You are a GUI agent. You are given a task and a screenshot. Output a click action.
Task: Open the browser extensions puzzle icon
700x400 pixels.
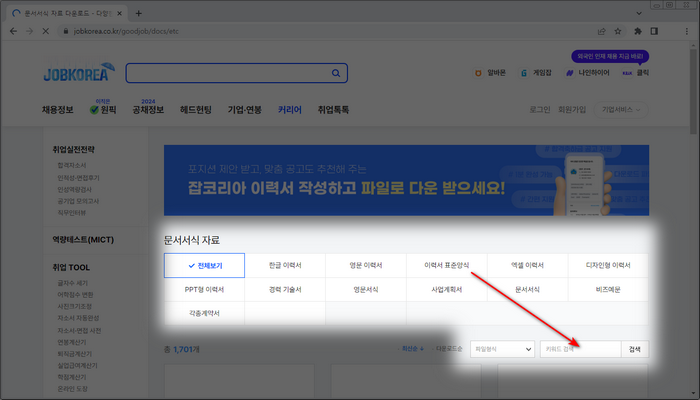pyautogui.click(x=638, y=31)
